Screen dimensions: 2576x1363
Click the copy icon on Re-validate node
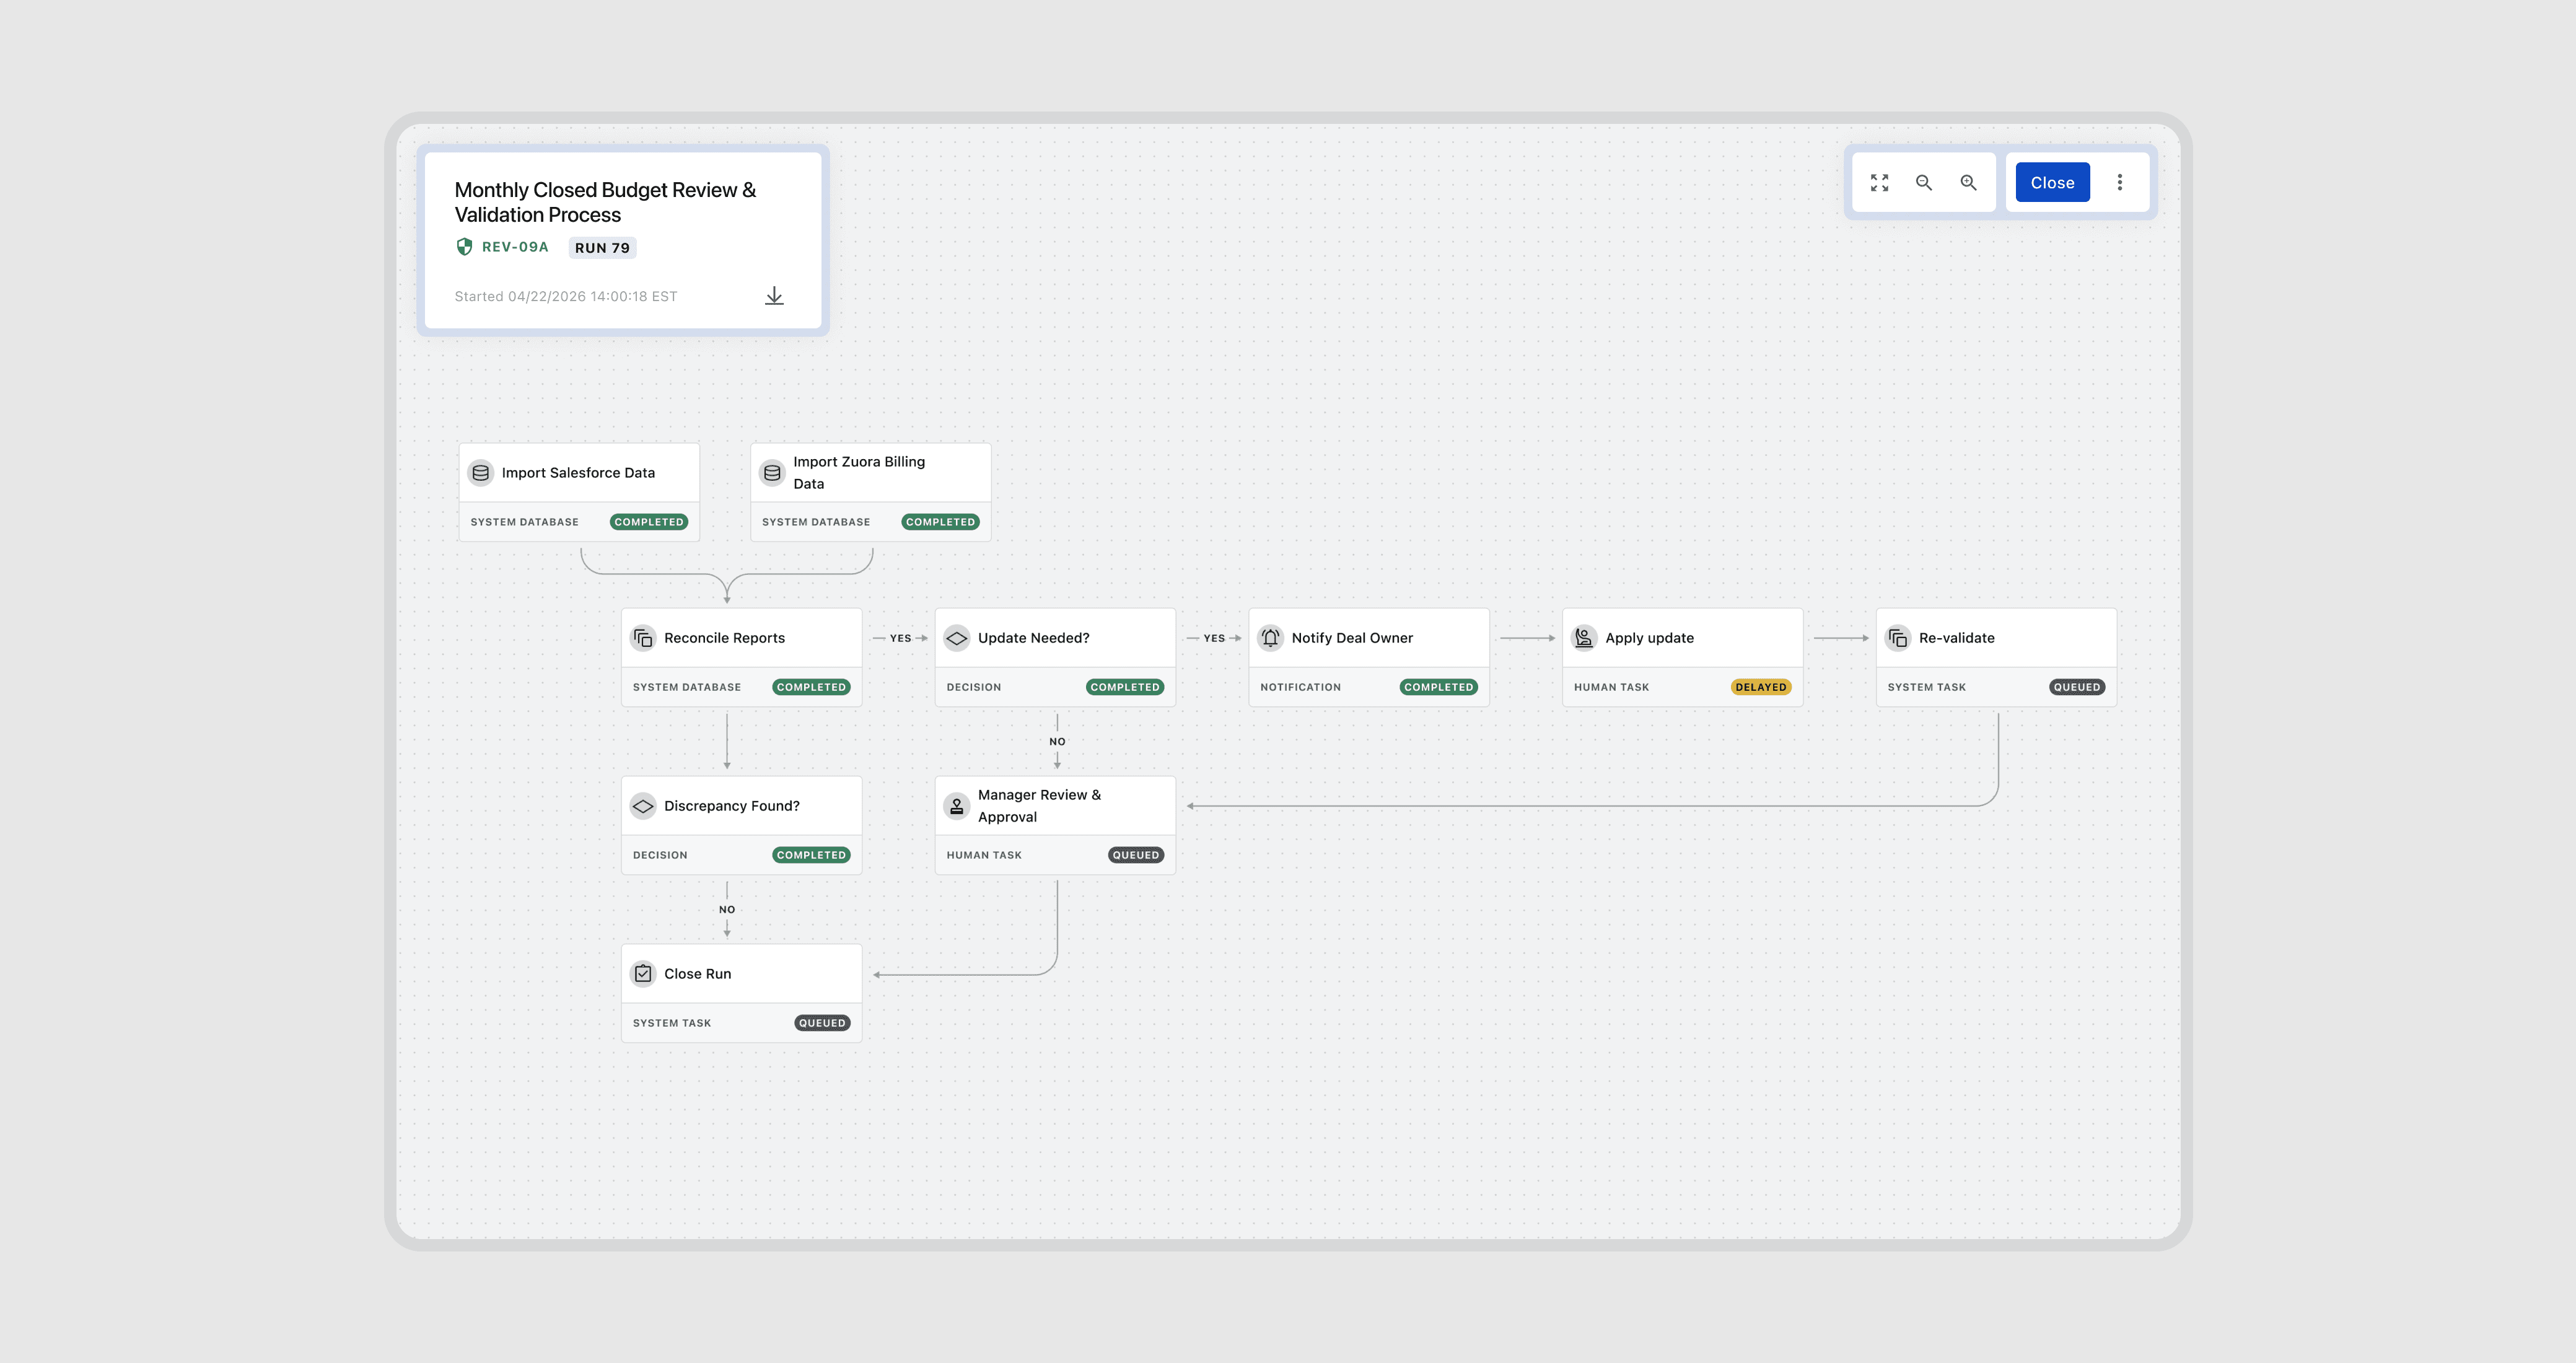[1898, 638]
